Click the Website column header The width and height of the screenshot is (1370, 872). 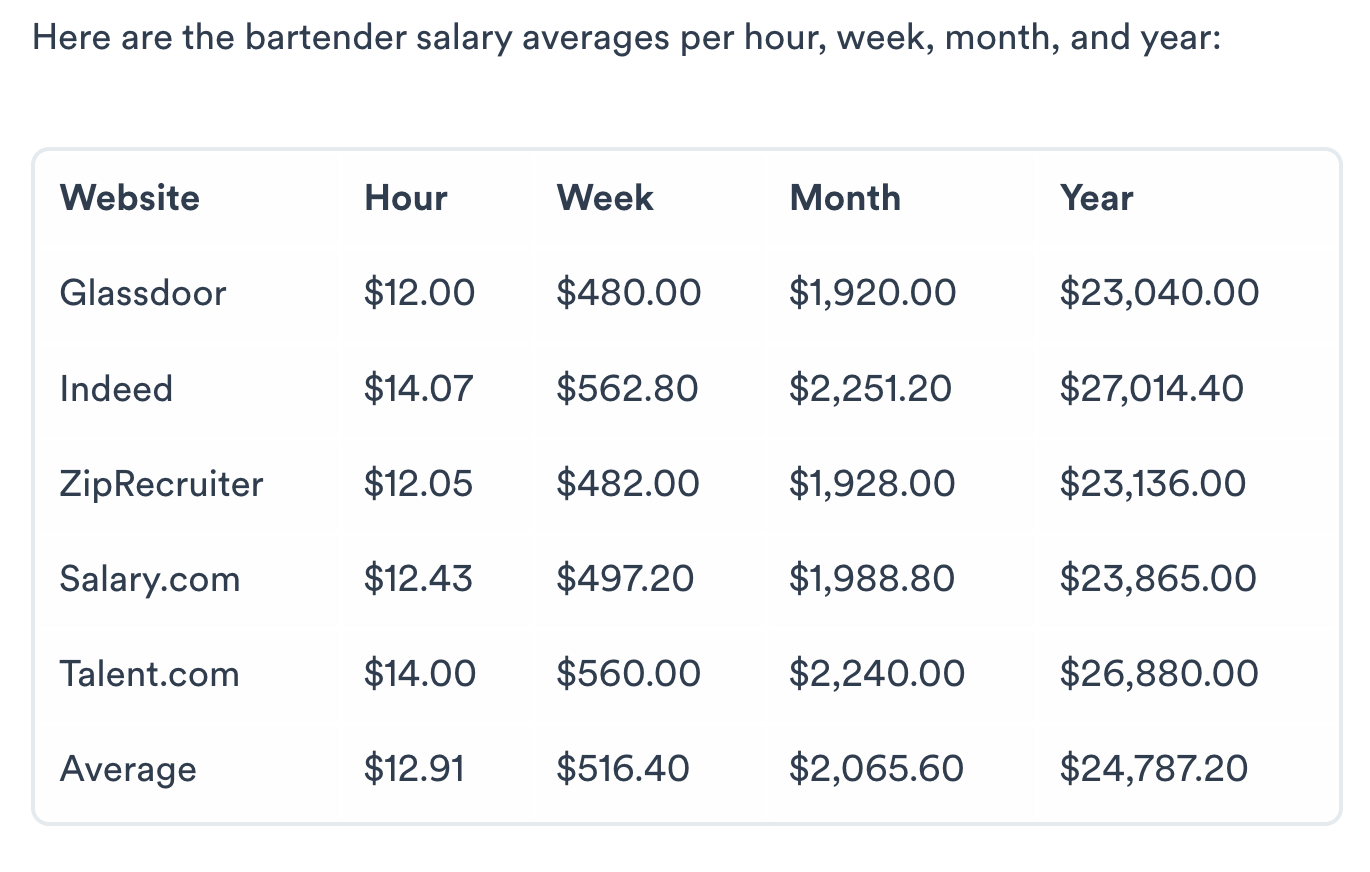[x=130, y=198]
